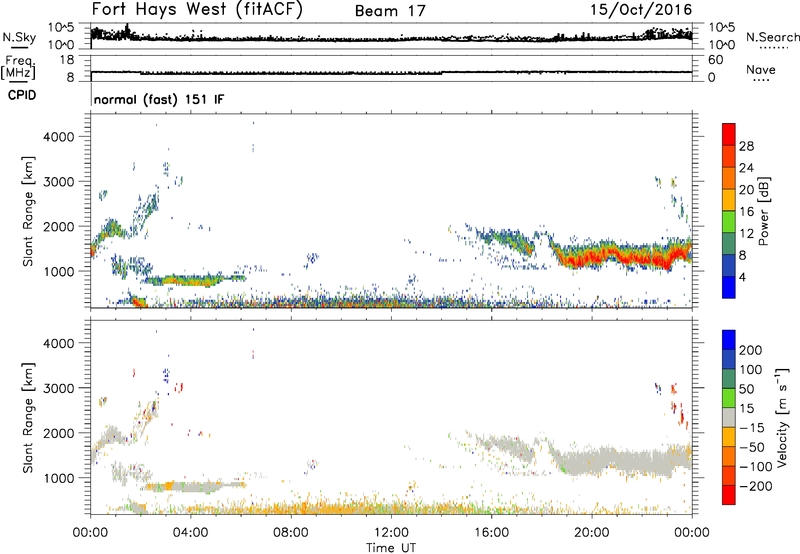Click the 'N.Sky' legend label

19,37
